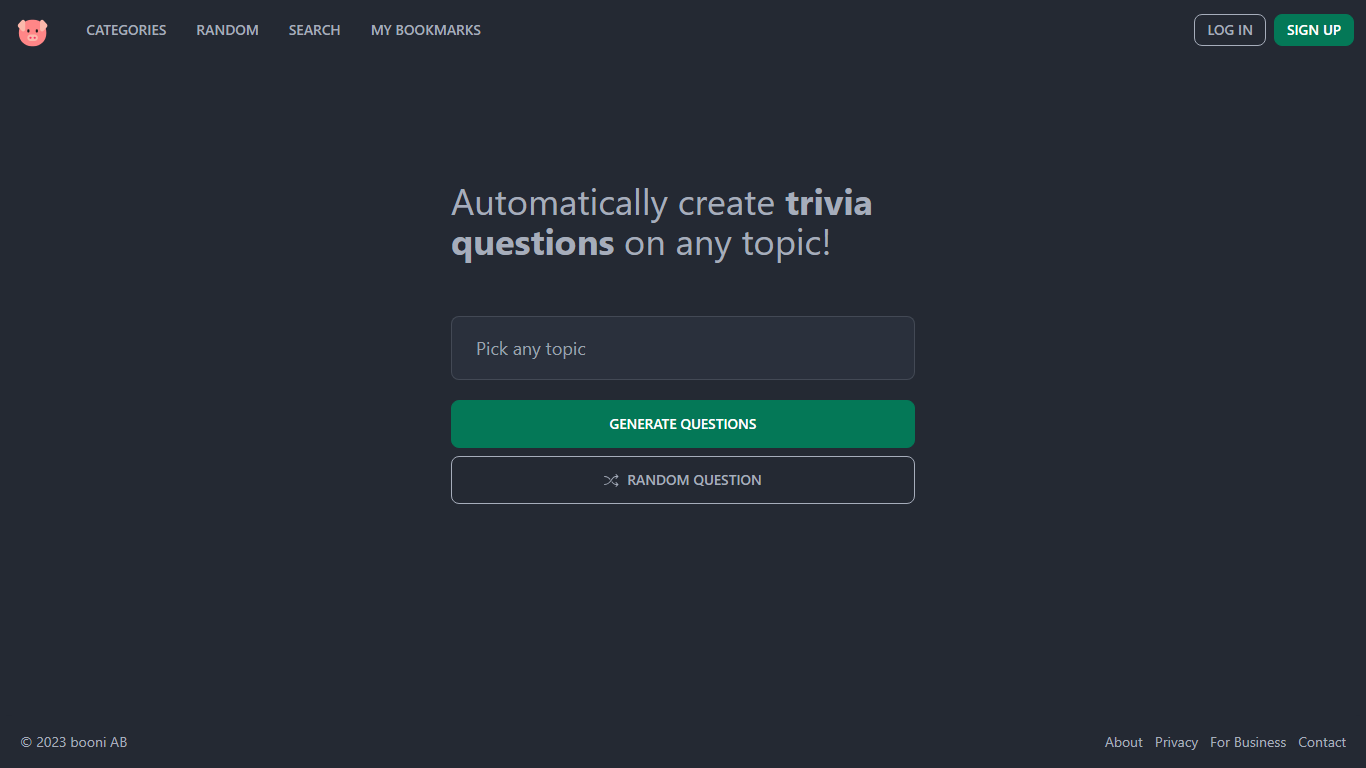Click the "© 2023 booni AB" copyright text
The height and width of the screenshot is (768, 1366).
coord(74,742)
